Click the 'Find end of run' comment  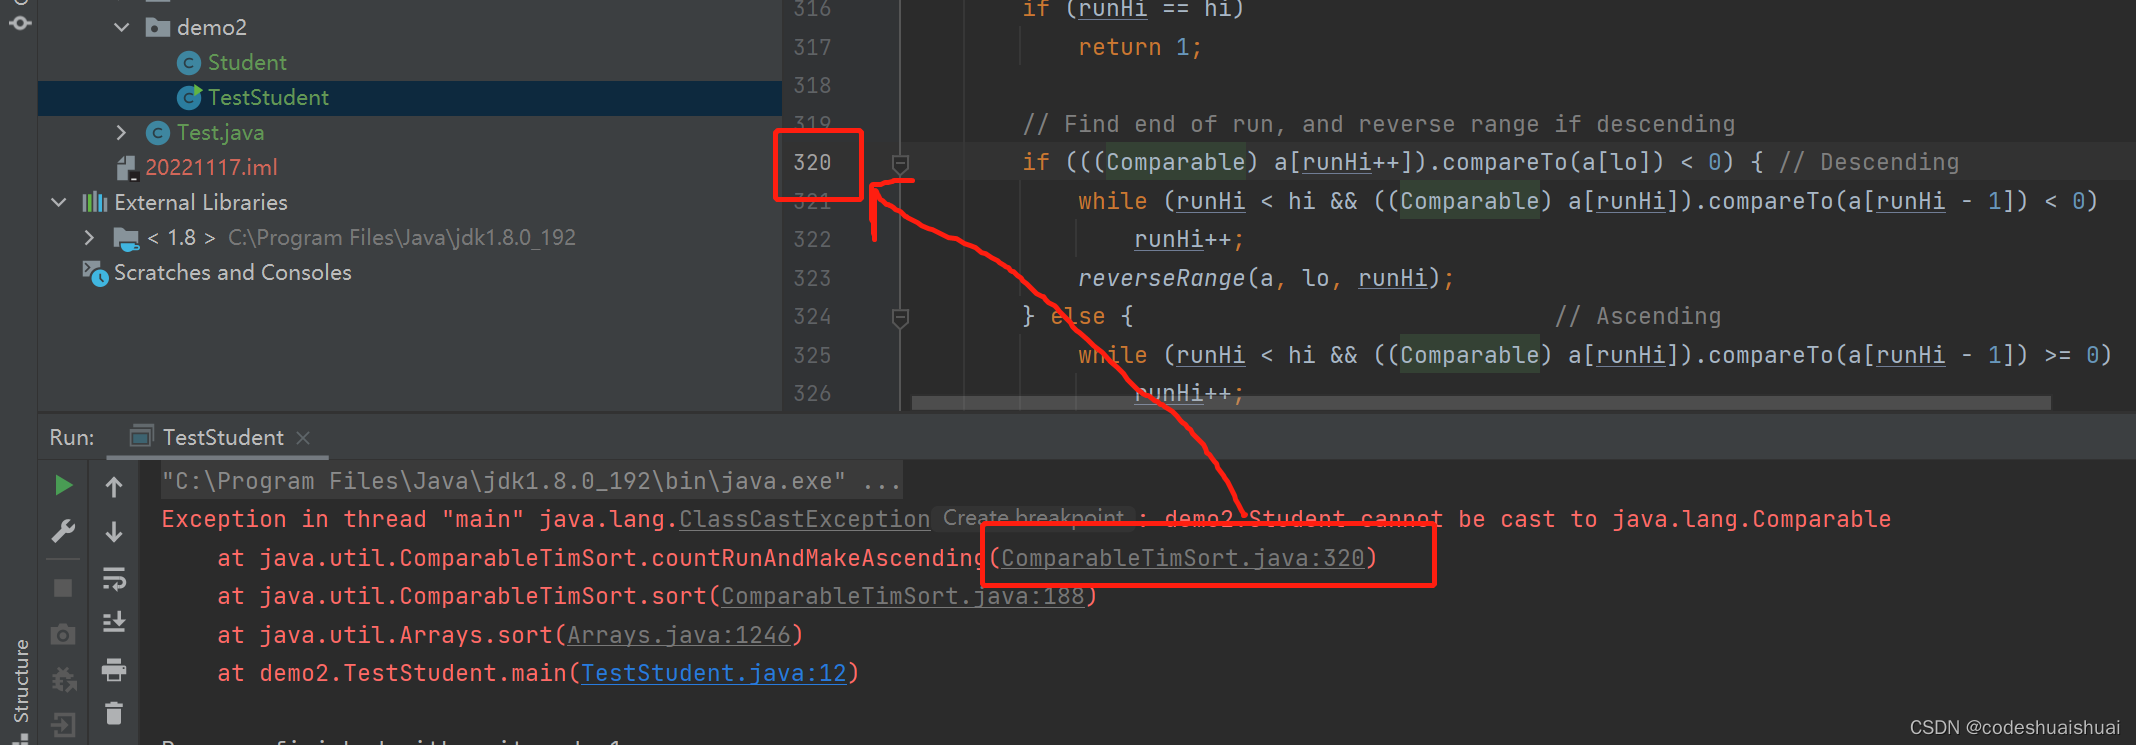pyautogui.click(x=1379, y=124)
